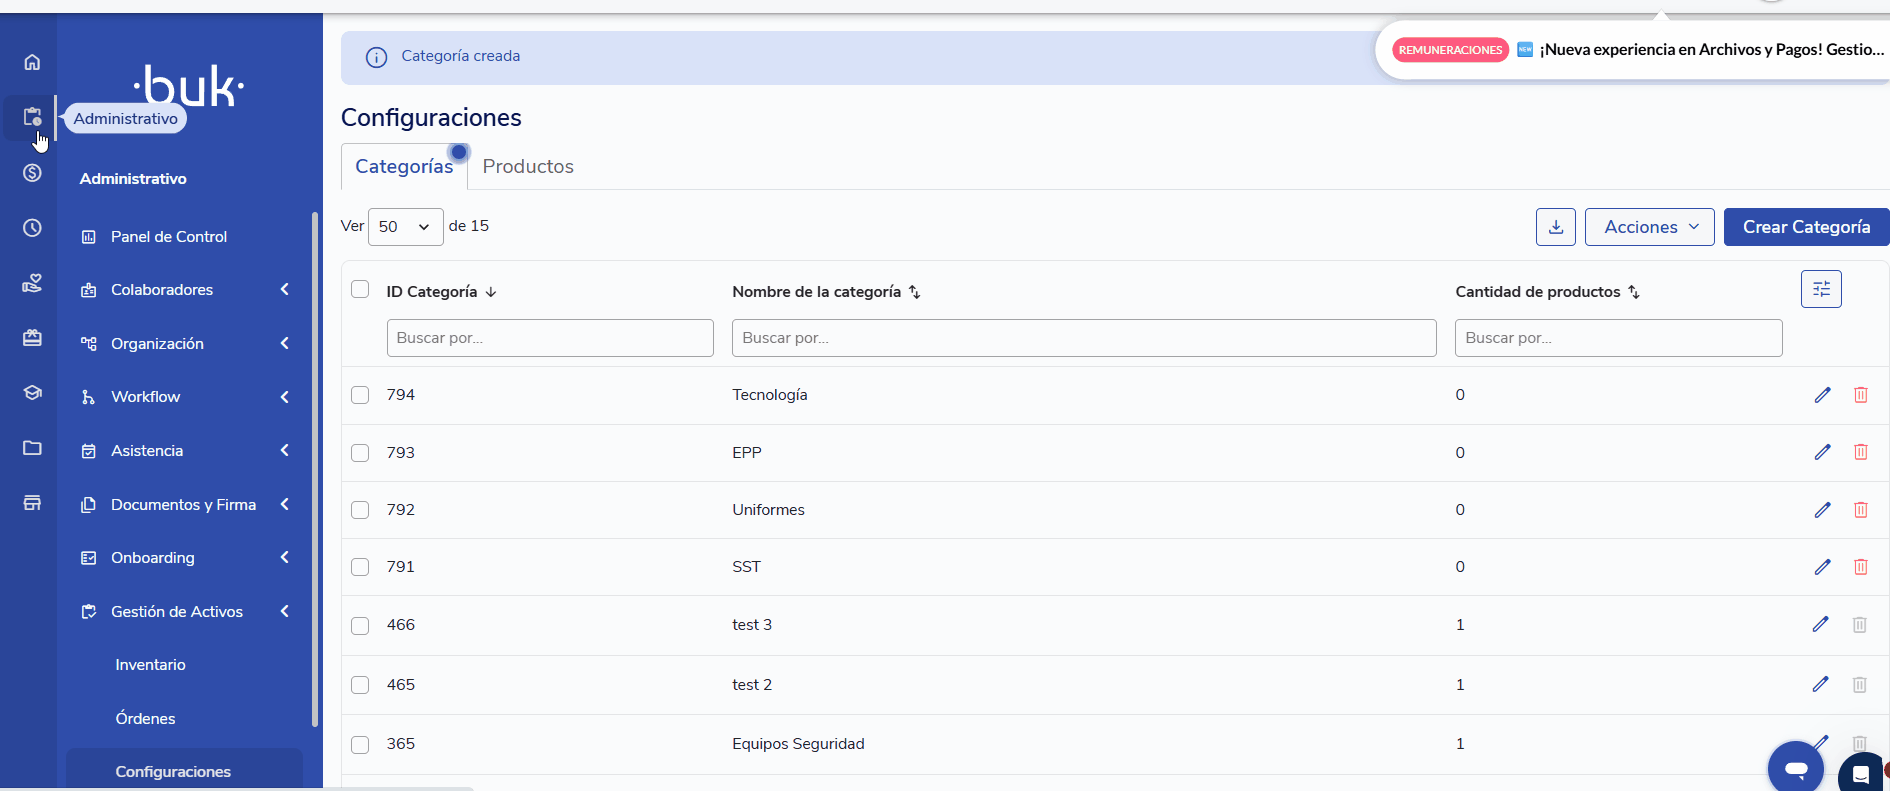
Task: Select the checkbox for Uniformes row
Action: point(360,510)
